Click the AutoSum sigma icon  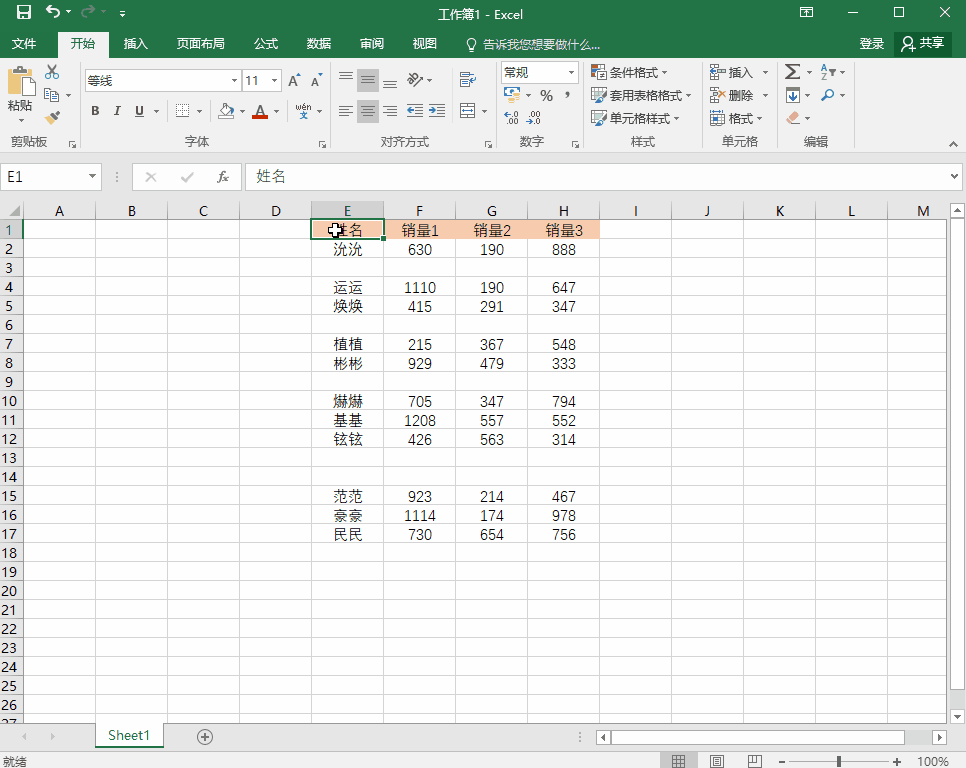pyautogui.click(x=792, y=72)
